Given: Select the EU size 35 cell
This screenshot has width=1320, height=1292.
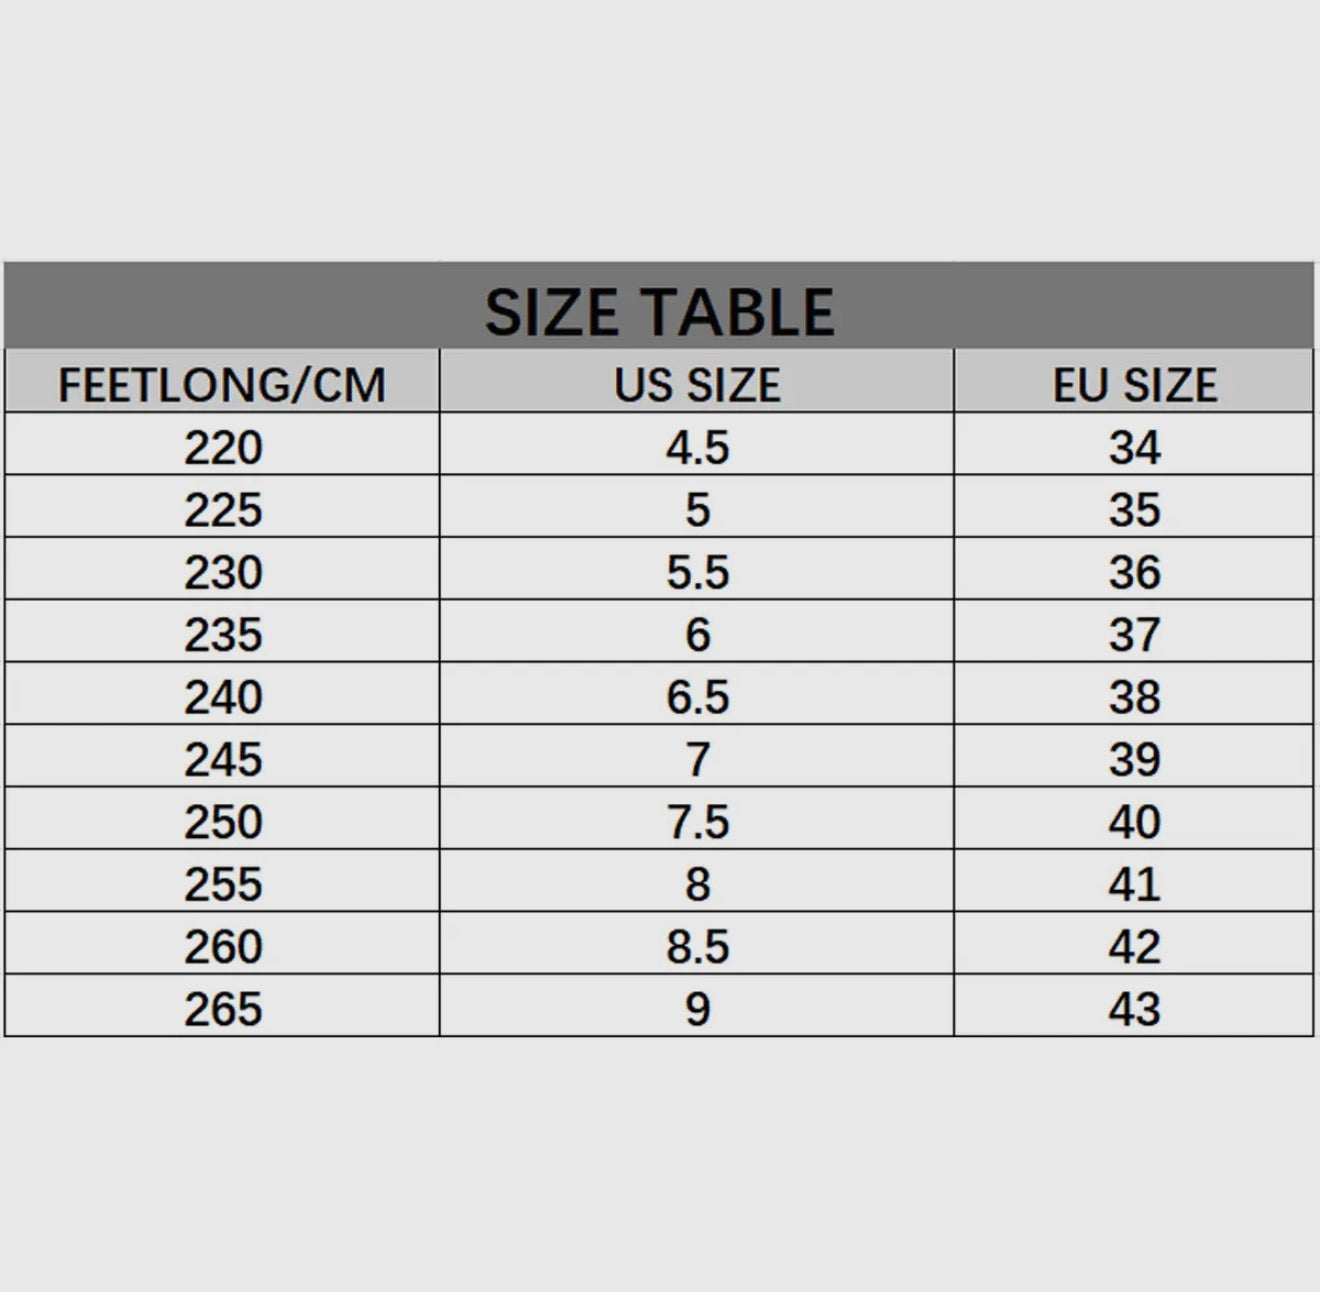Looking at the screenshot, I should [x=1134, y=510].
